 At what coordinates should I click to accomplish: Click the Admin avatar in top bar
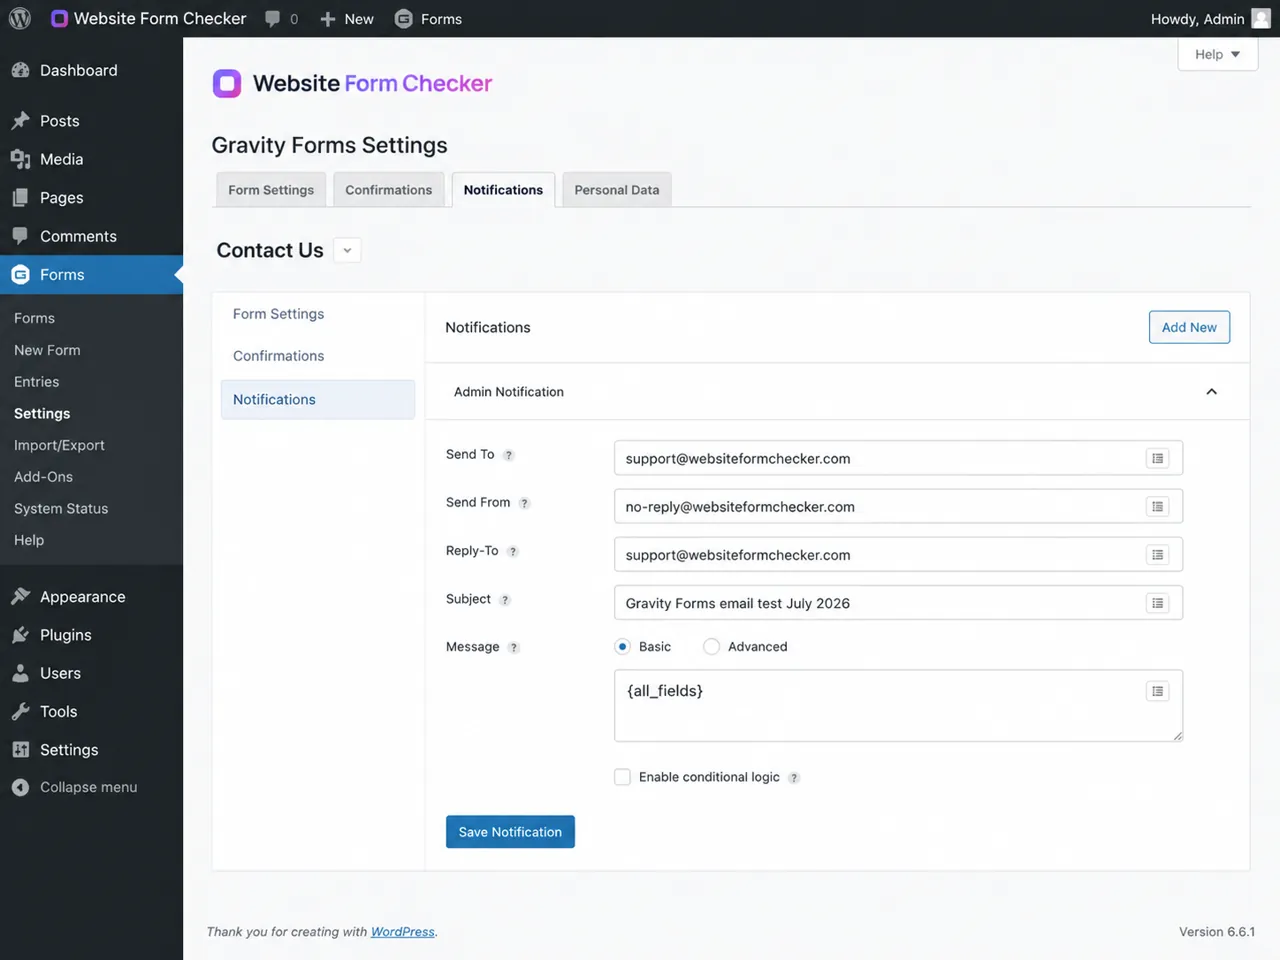(1261, 19)
